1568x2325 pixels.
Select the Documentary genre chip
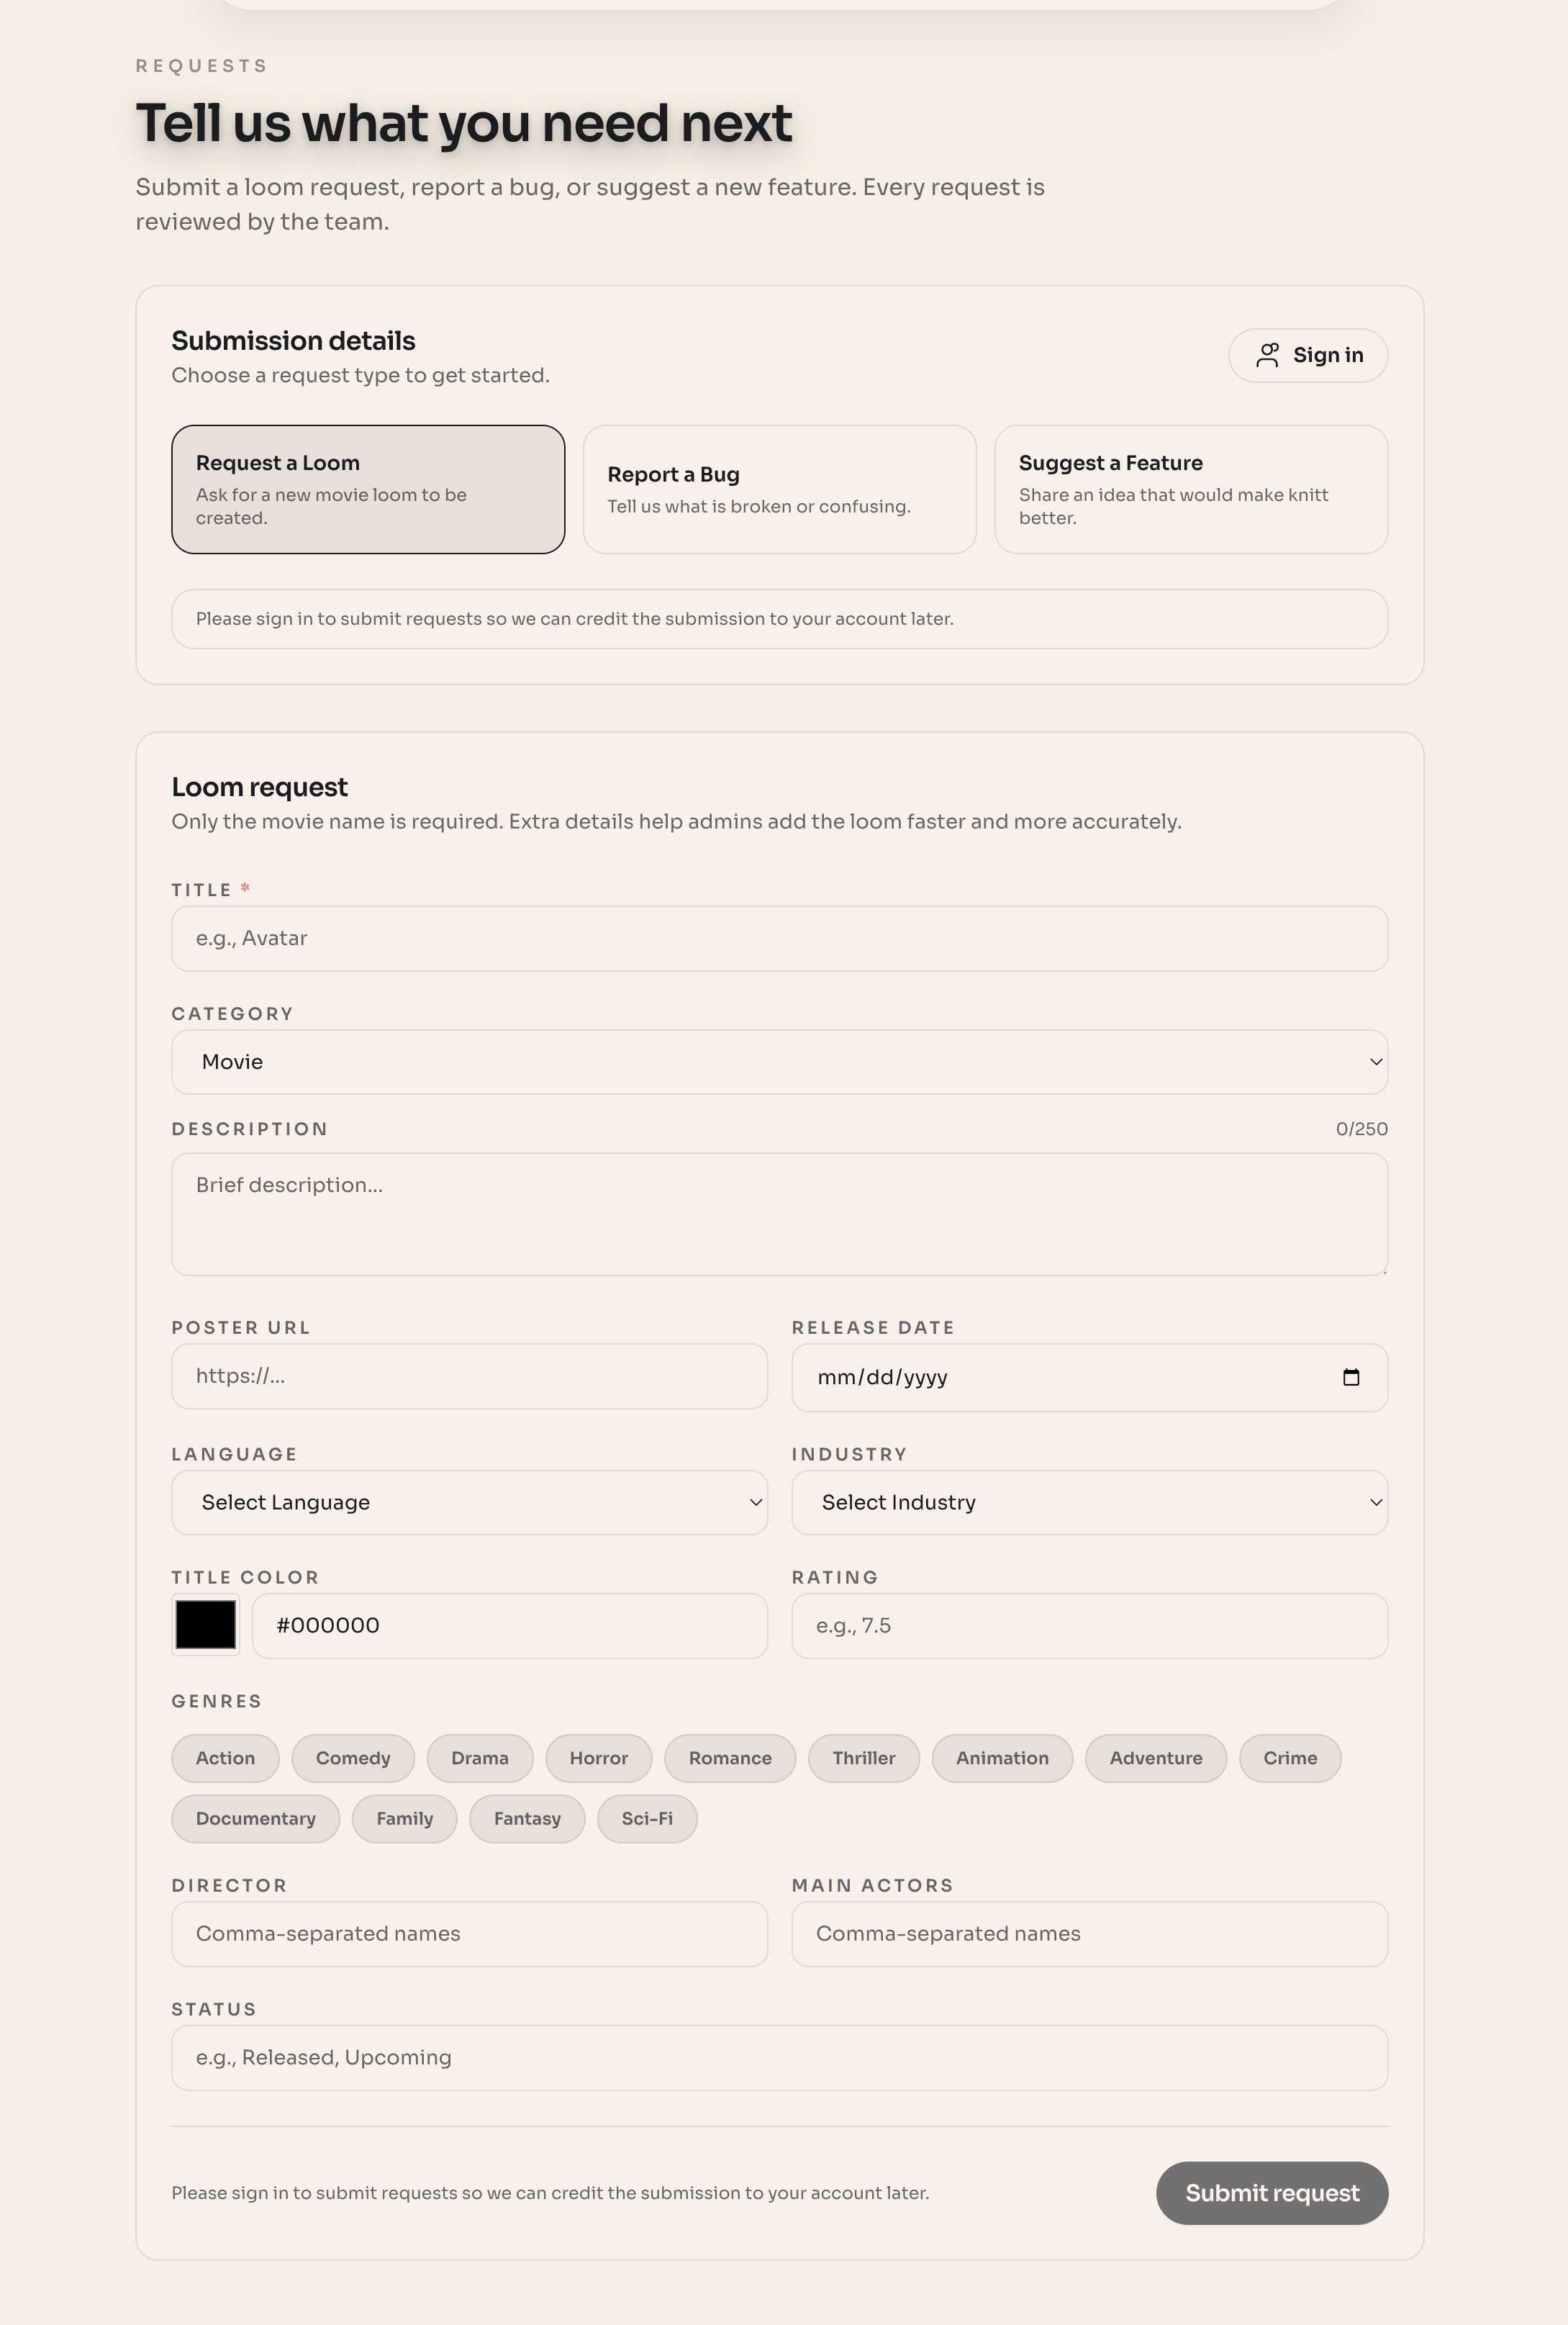pos(255,1818)
